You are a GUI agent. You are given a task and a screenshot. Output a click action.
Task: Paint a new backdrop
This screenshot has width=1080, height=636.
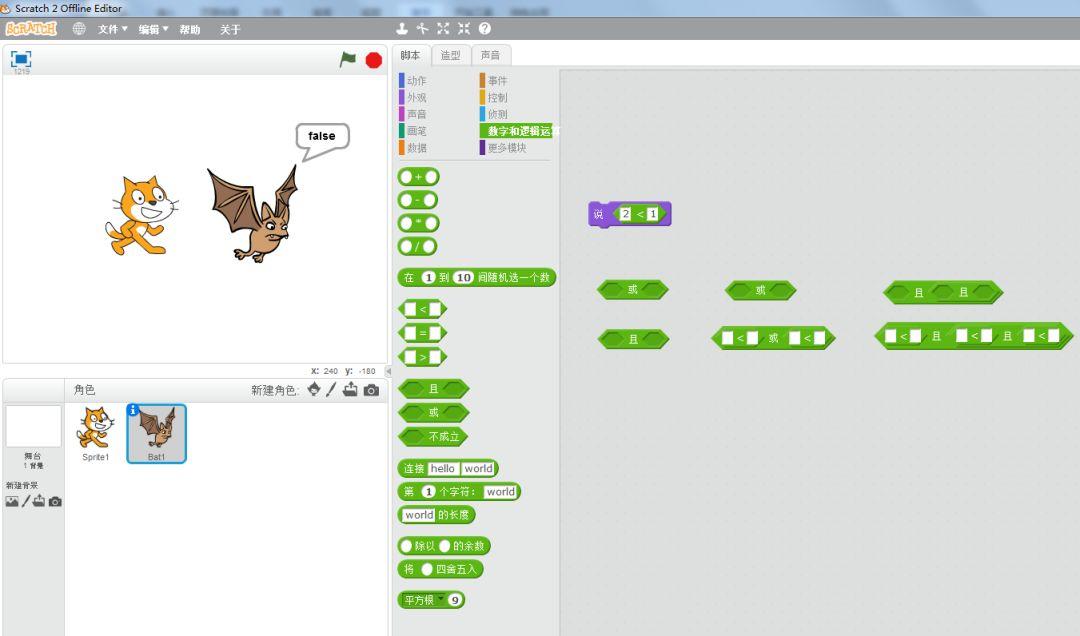pos(26,501)
